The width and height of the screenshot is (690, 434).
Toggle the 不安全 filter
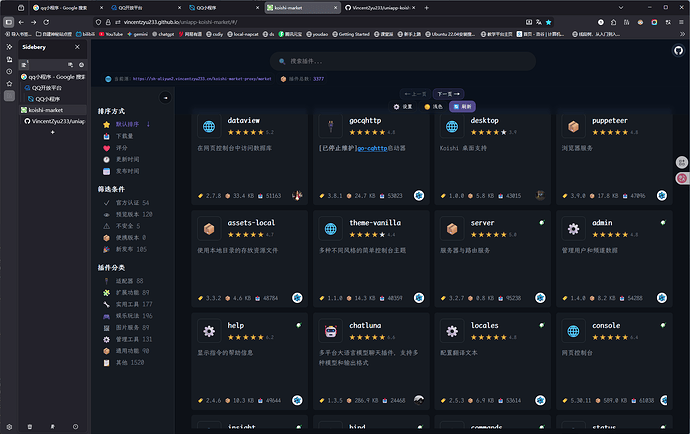pos(126,226)
